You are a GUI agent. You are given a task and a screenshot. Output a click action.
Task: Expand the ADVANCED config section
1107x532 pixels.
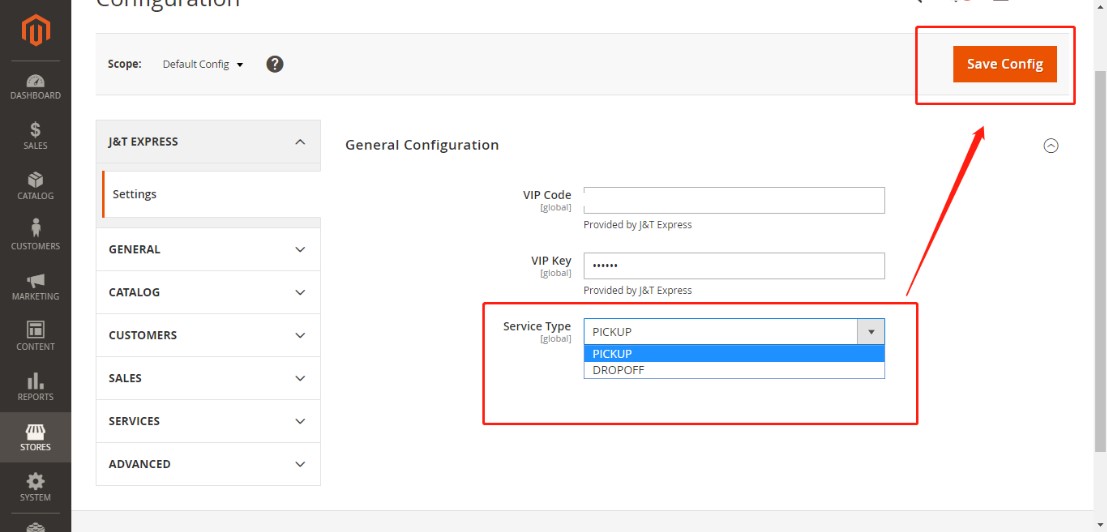208,464
